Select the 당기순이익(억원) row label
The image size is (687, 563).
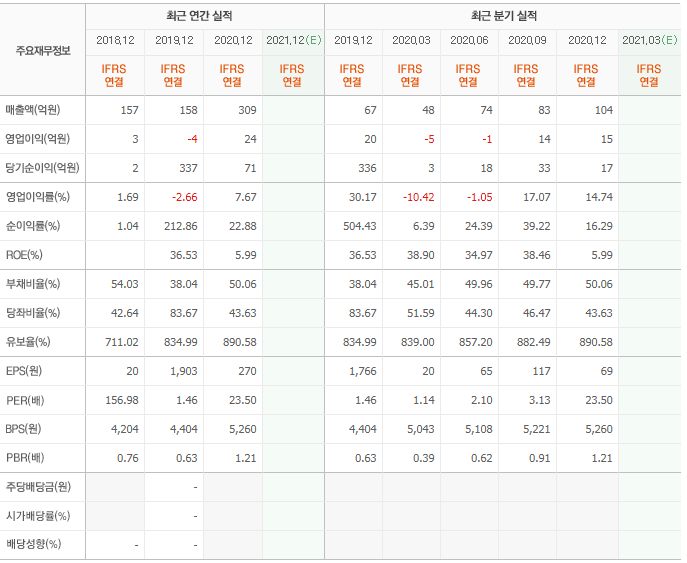(42, 168)
